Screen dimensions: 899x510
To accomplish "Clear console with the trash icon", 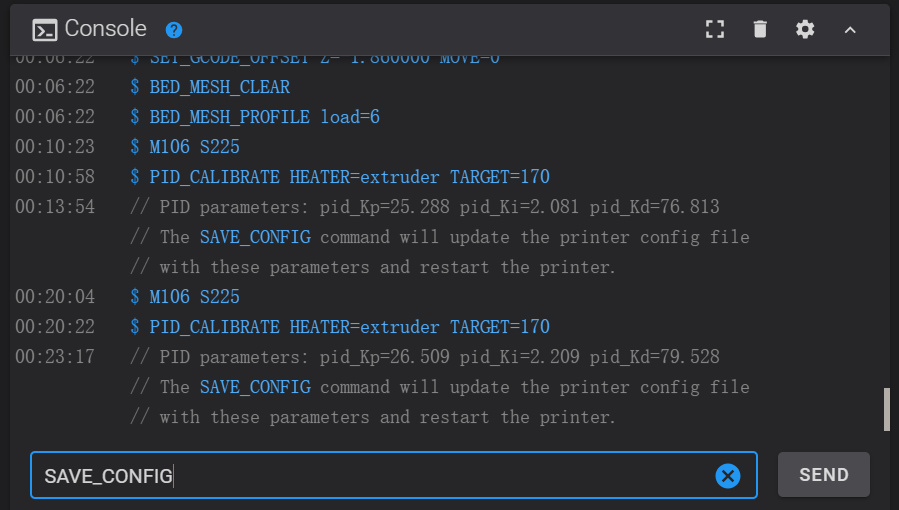I will 760,30.
